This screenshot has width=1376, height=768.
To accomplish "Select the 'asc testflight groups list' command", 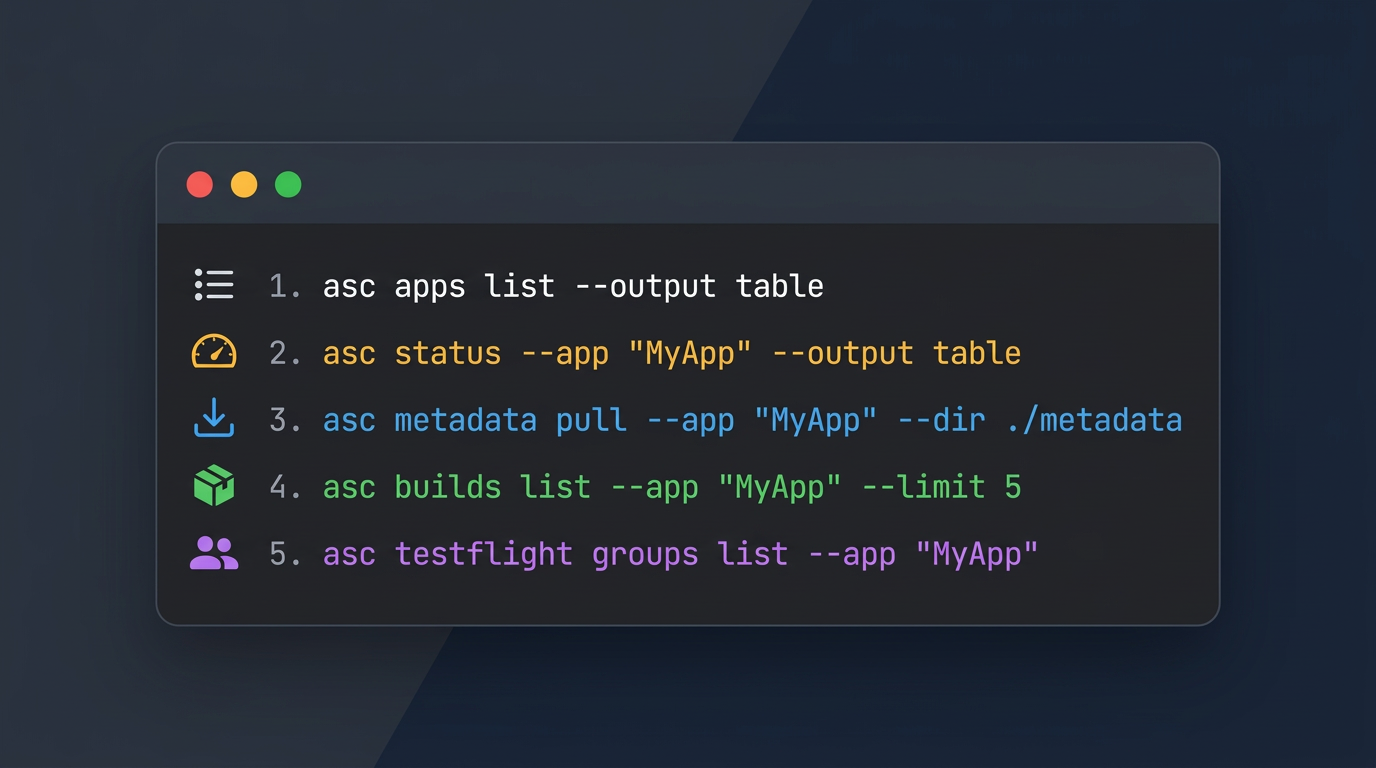I will 555,554.
